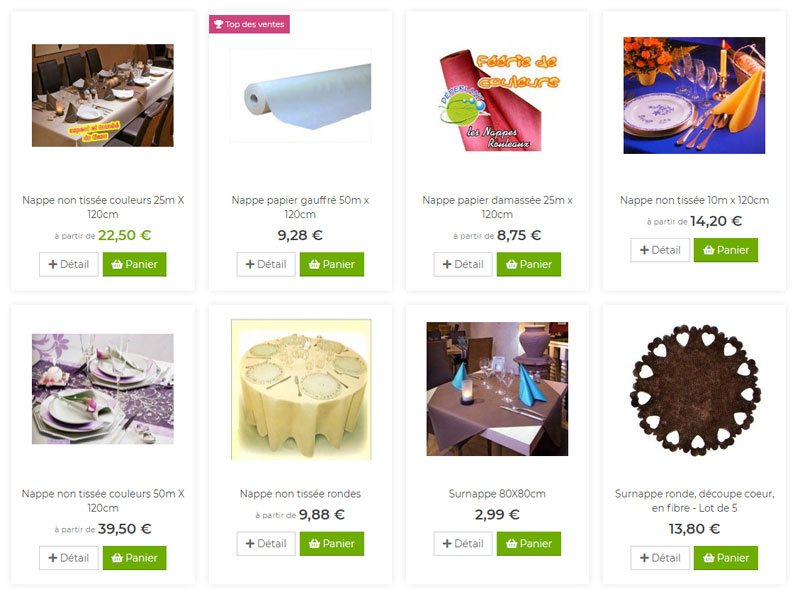This screenshot has height=600, width=800.
Task: Open Détail for Nappe non tissée rondes
Action: click(x=266, y=544)
